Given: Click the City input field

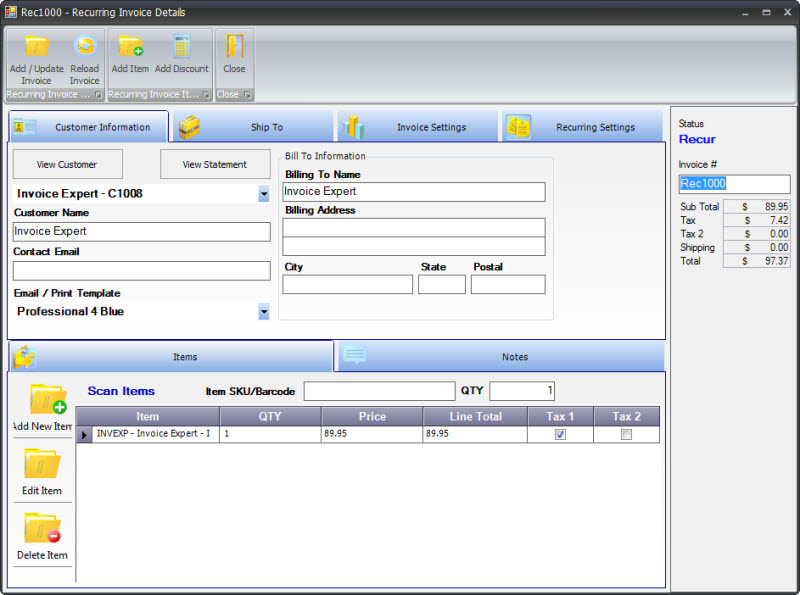Looking at the screenshot, I should (x=347, y=284).
